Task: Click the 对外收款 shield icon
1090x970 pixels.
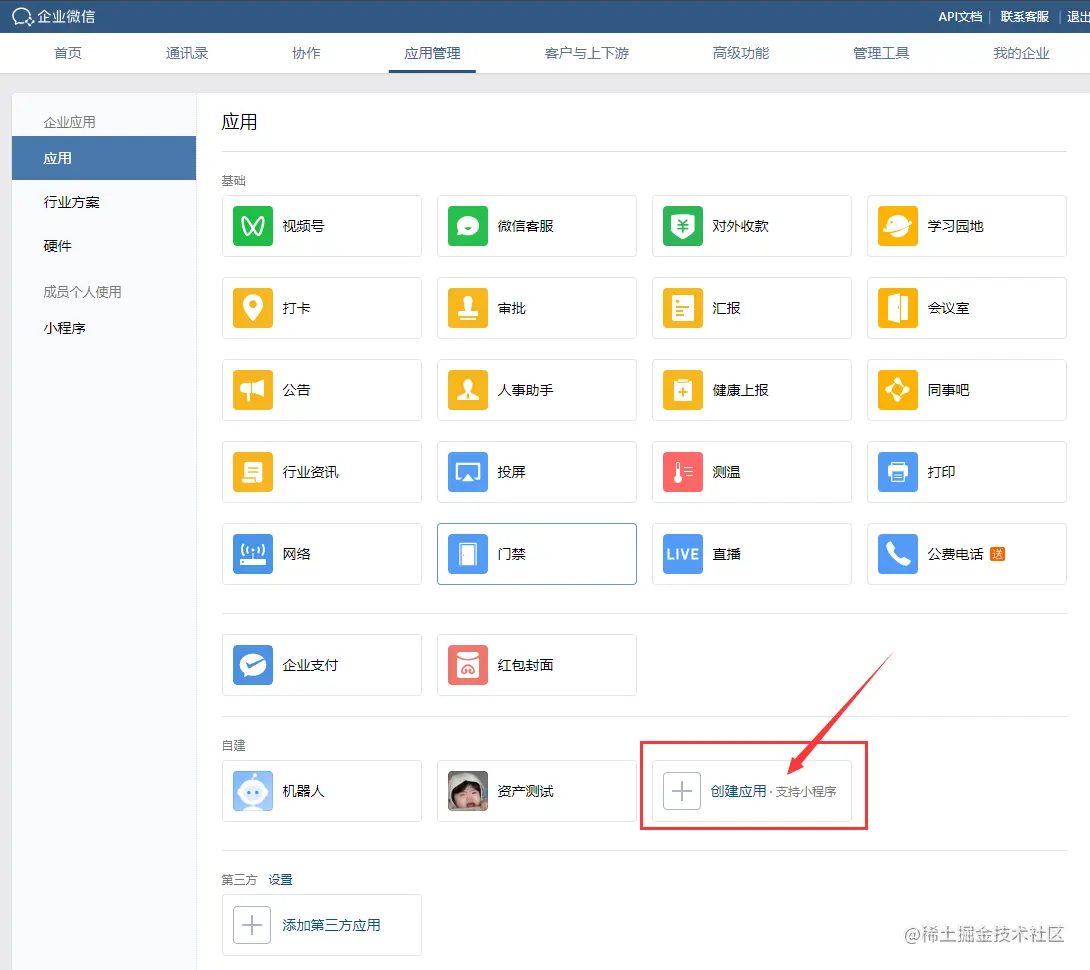Action: point(683,226)
